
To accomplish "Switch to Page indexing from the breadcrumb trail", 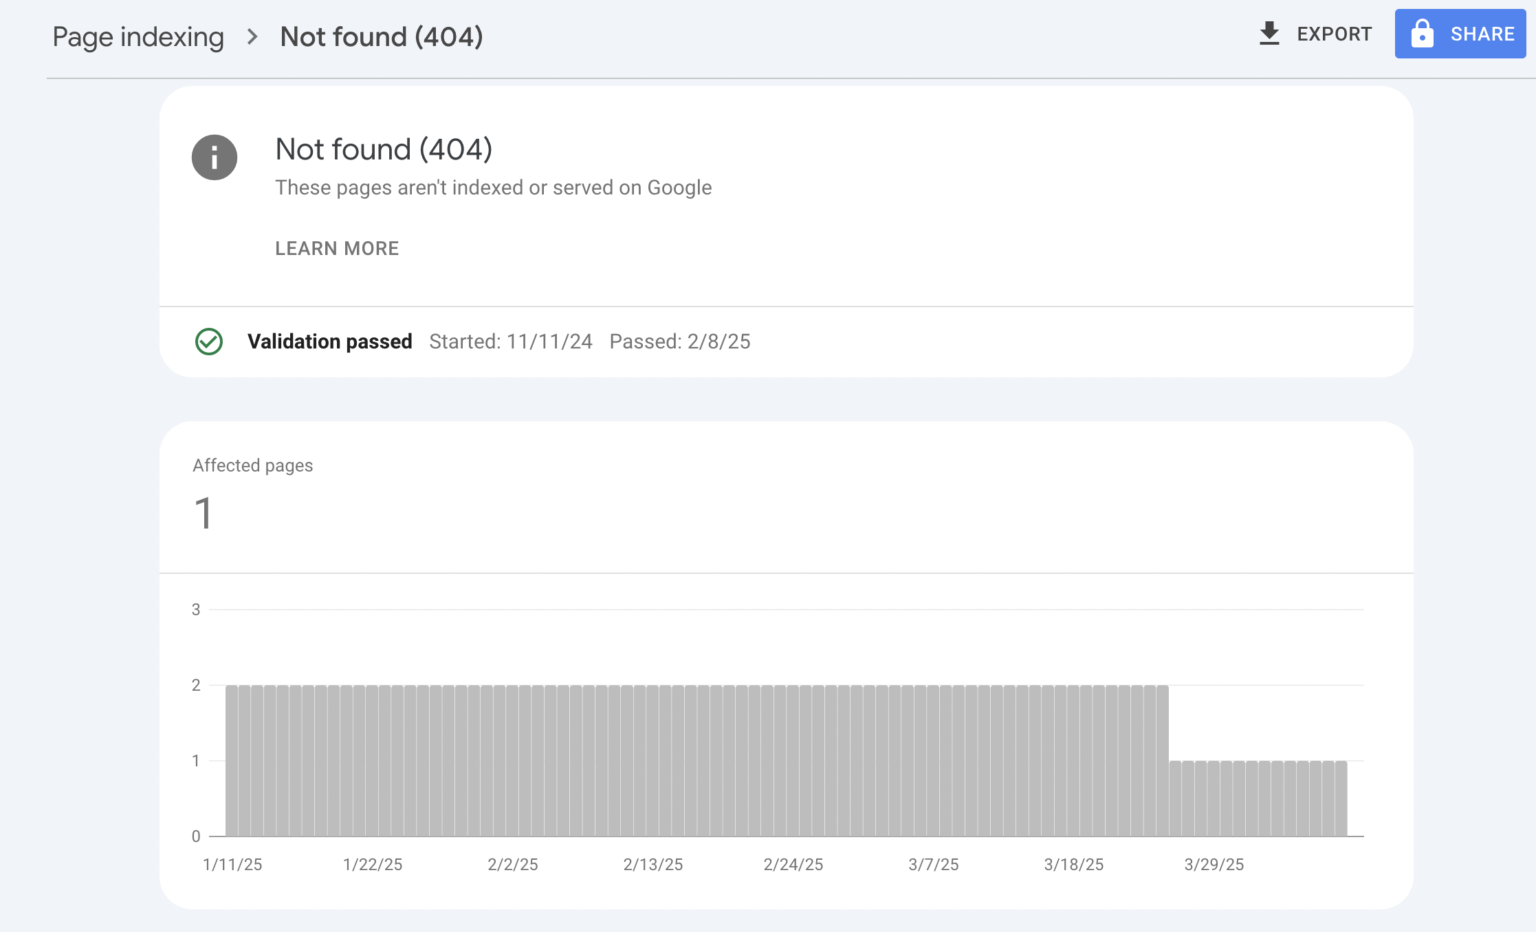I will coord(138,36).
